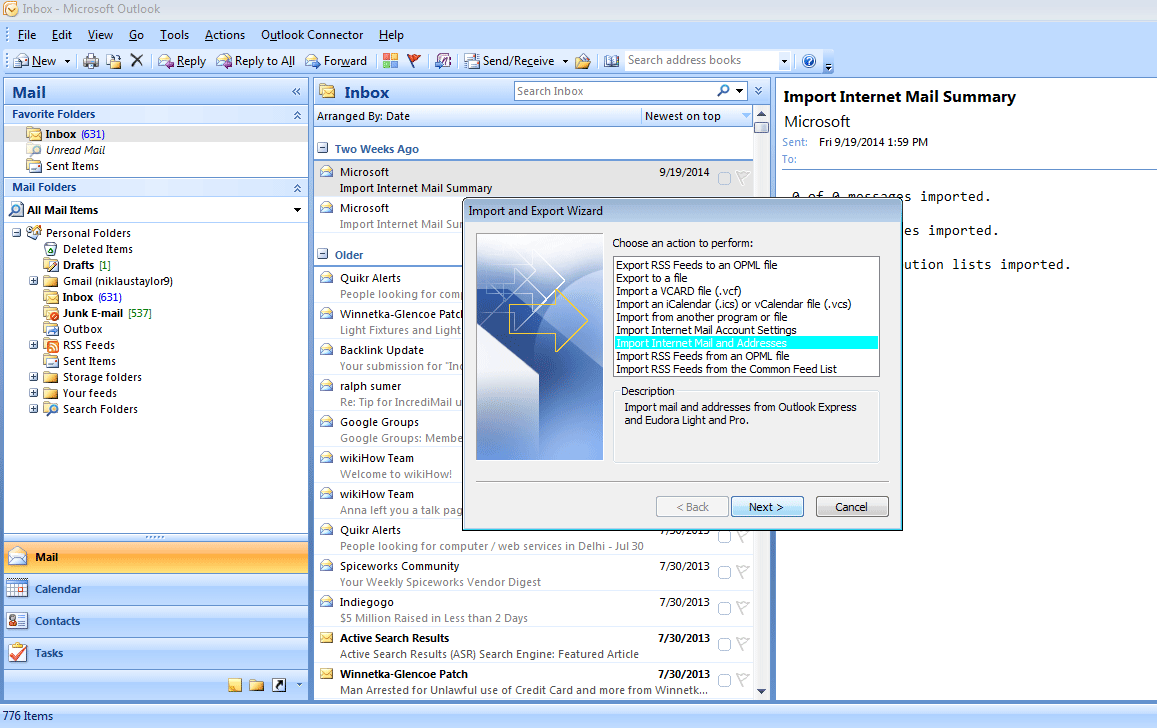The width and height of the screenshot is (1157, 728).
Task: Open the Tools menu
Action: [x=174, y=35]
